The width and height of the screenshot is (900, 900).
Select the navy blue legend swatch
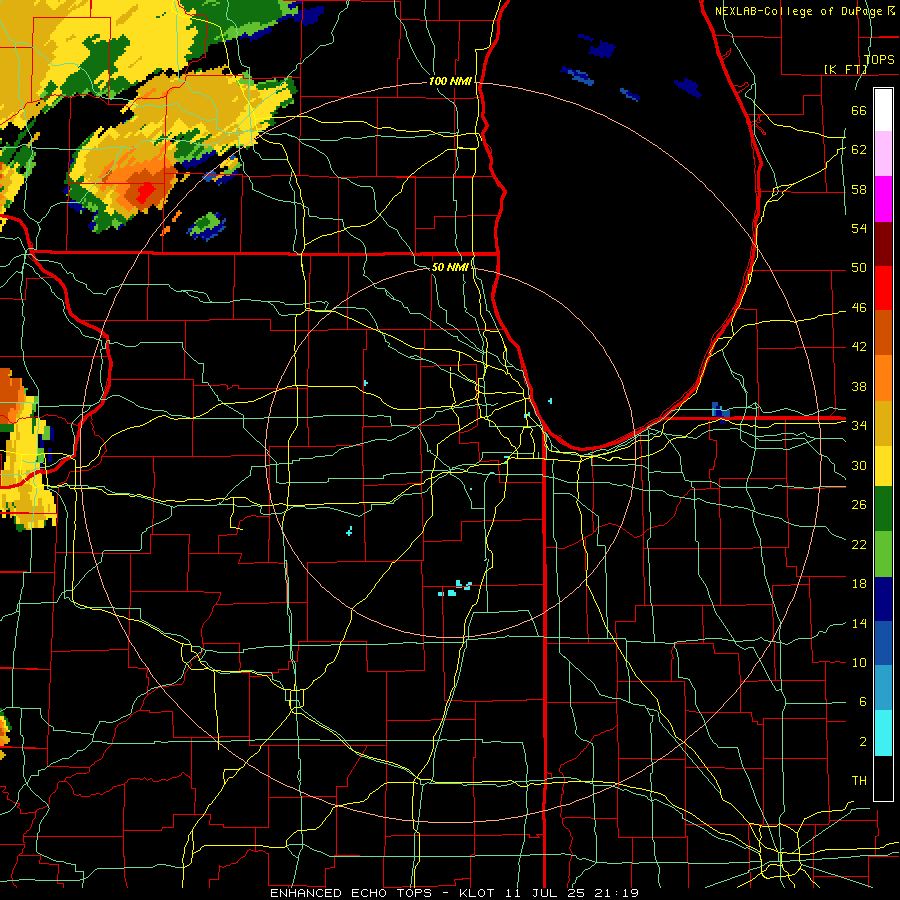883,599
